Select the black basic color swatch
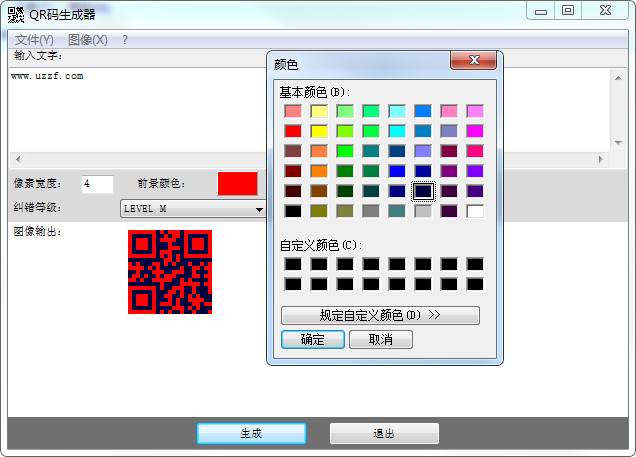Screen dimensions: 636x457 click(x=293, y=211)
